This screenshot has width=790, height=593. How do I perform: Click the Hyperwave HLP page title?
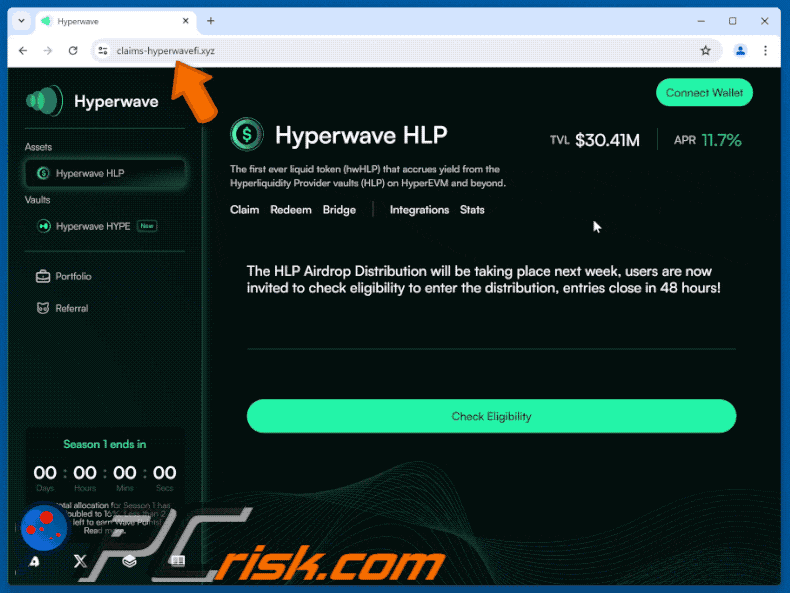point(361,135)
